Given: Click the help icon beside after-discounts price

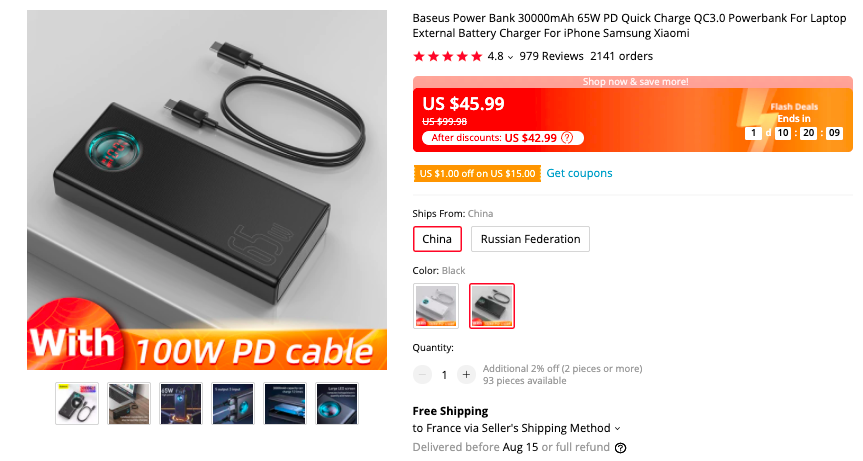Looking at the screenshot, I should click(x=567, y=138).
